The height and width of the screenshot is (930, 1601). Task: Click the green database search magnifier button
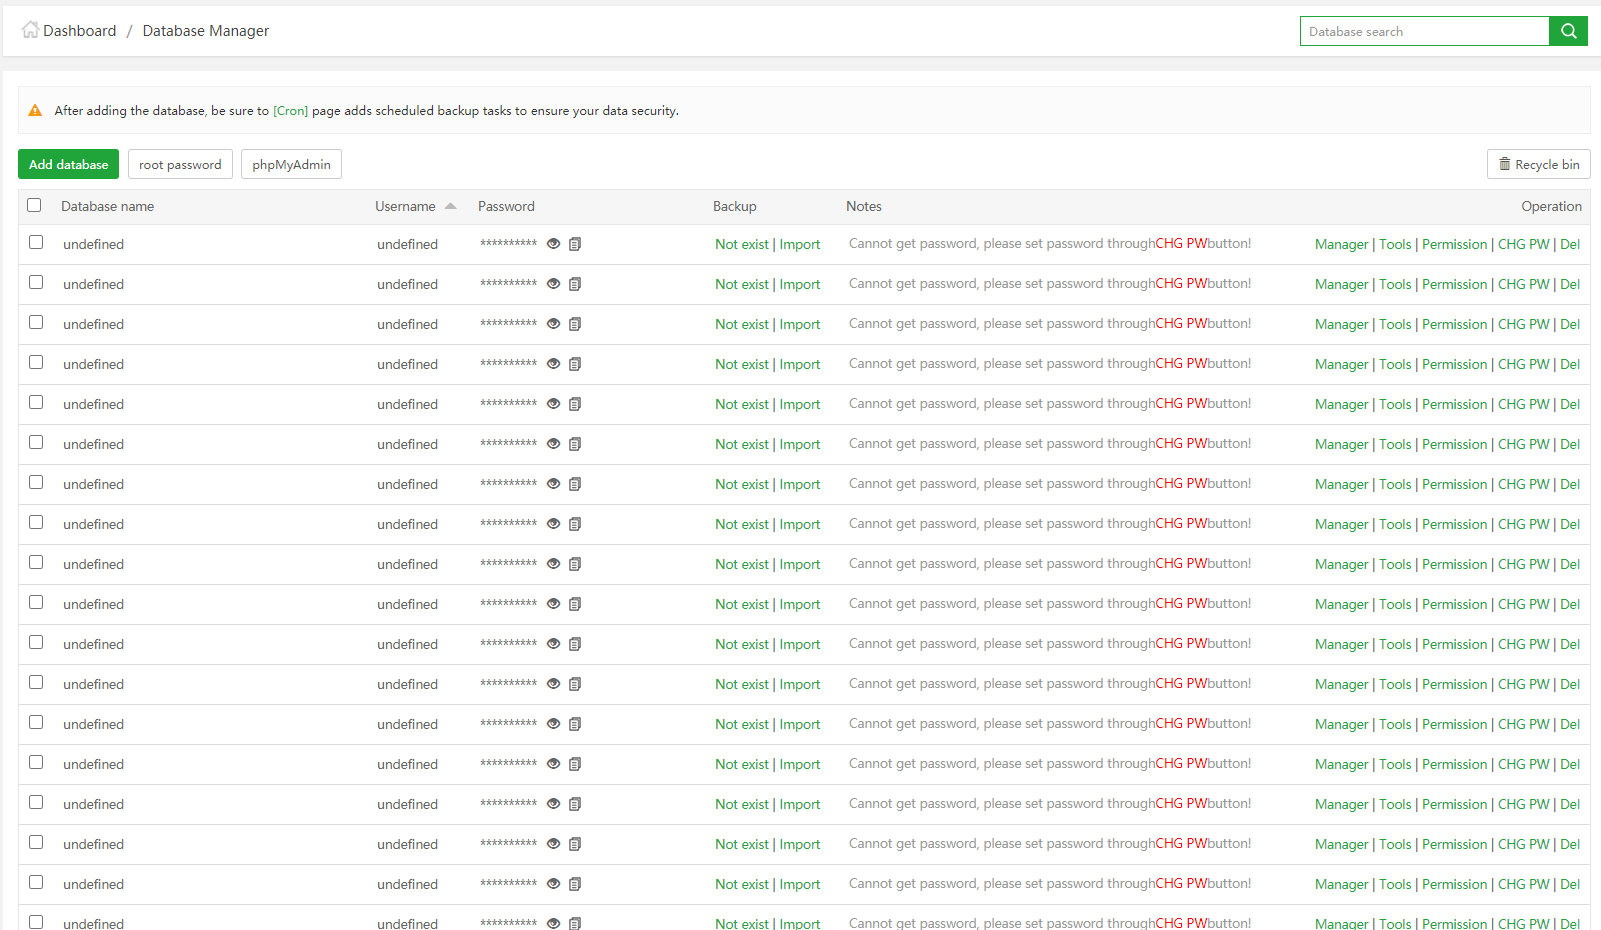[x=1568, y=31]
